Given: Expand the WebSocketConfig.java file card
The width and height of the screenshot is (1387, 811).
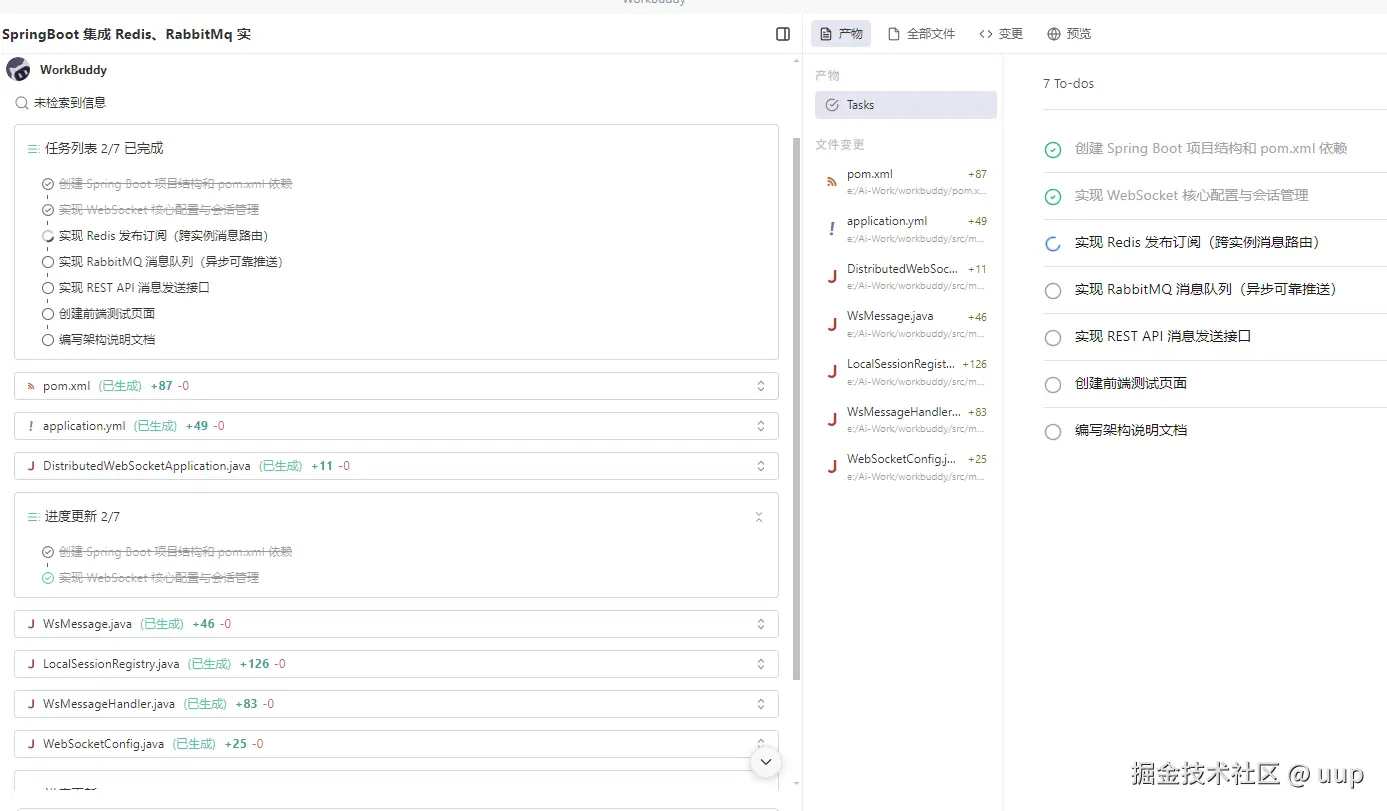Looking at the screenshot, I should click(x=760, y=744).
